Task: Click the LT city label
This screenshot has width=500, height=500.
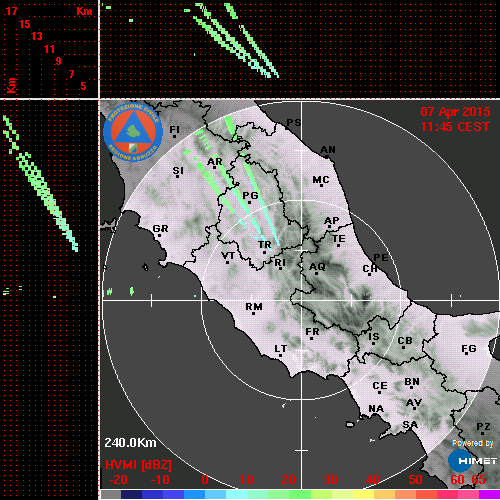Action: pyautogui.click(x=281, y=349)
